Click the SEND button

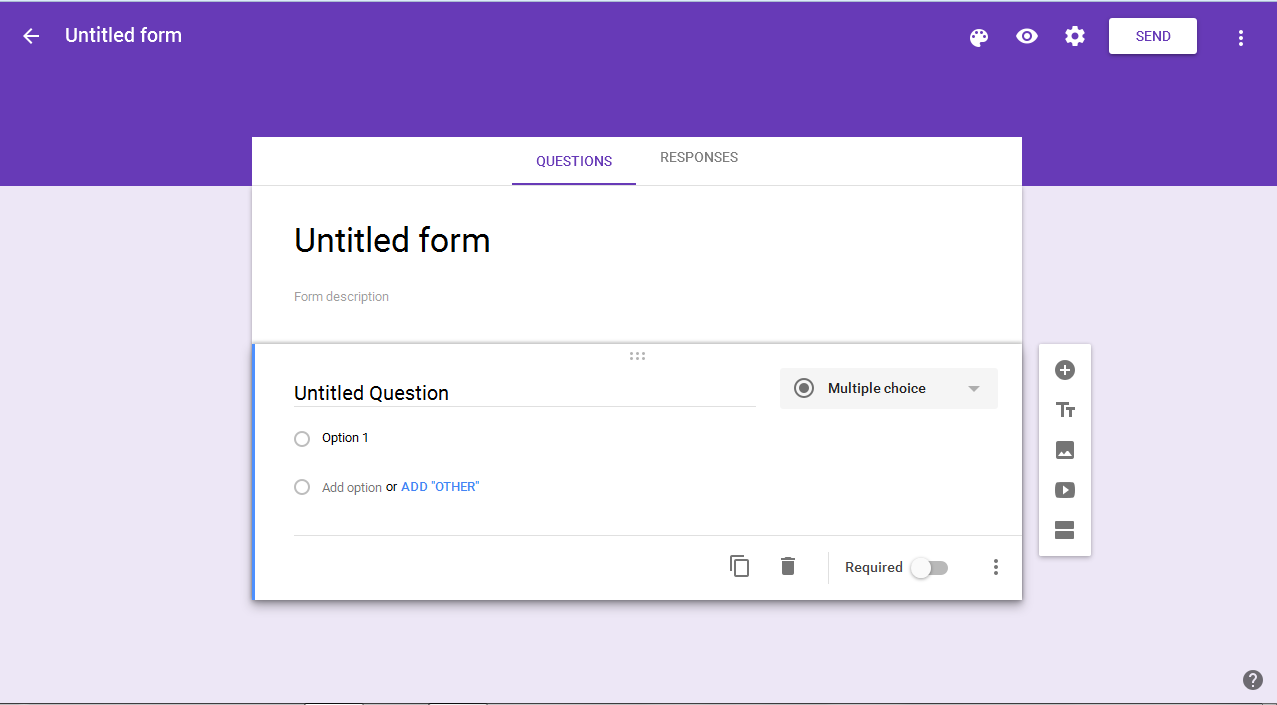pyautogui.click(x=1152, y=35)
